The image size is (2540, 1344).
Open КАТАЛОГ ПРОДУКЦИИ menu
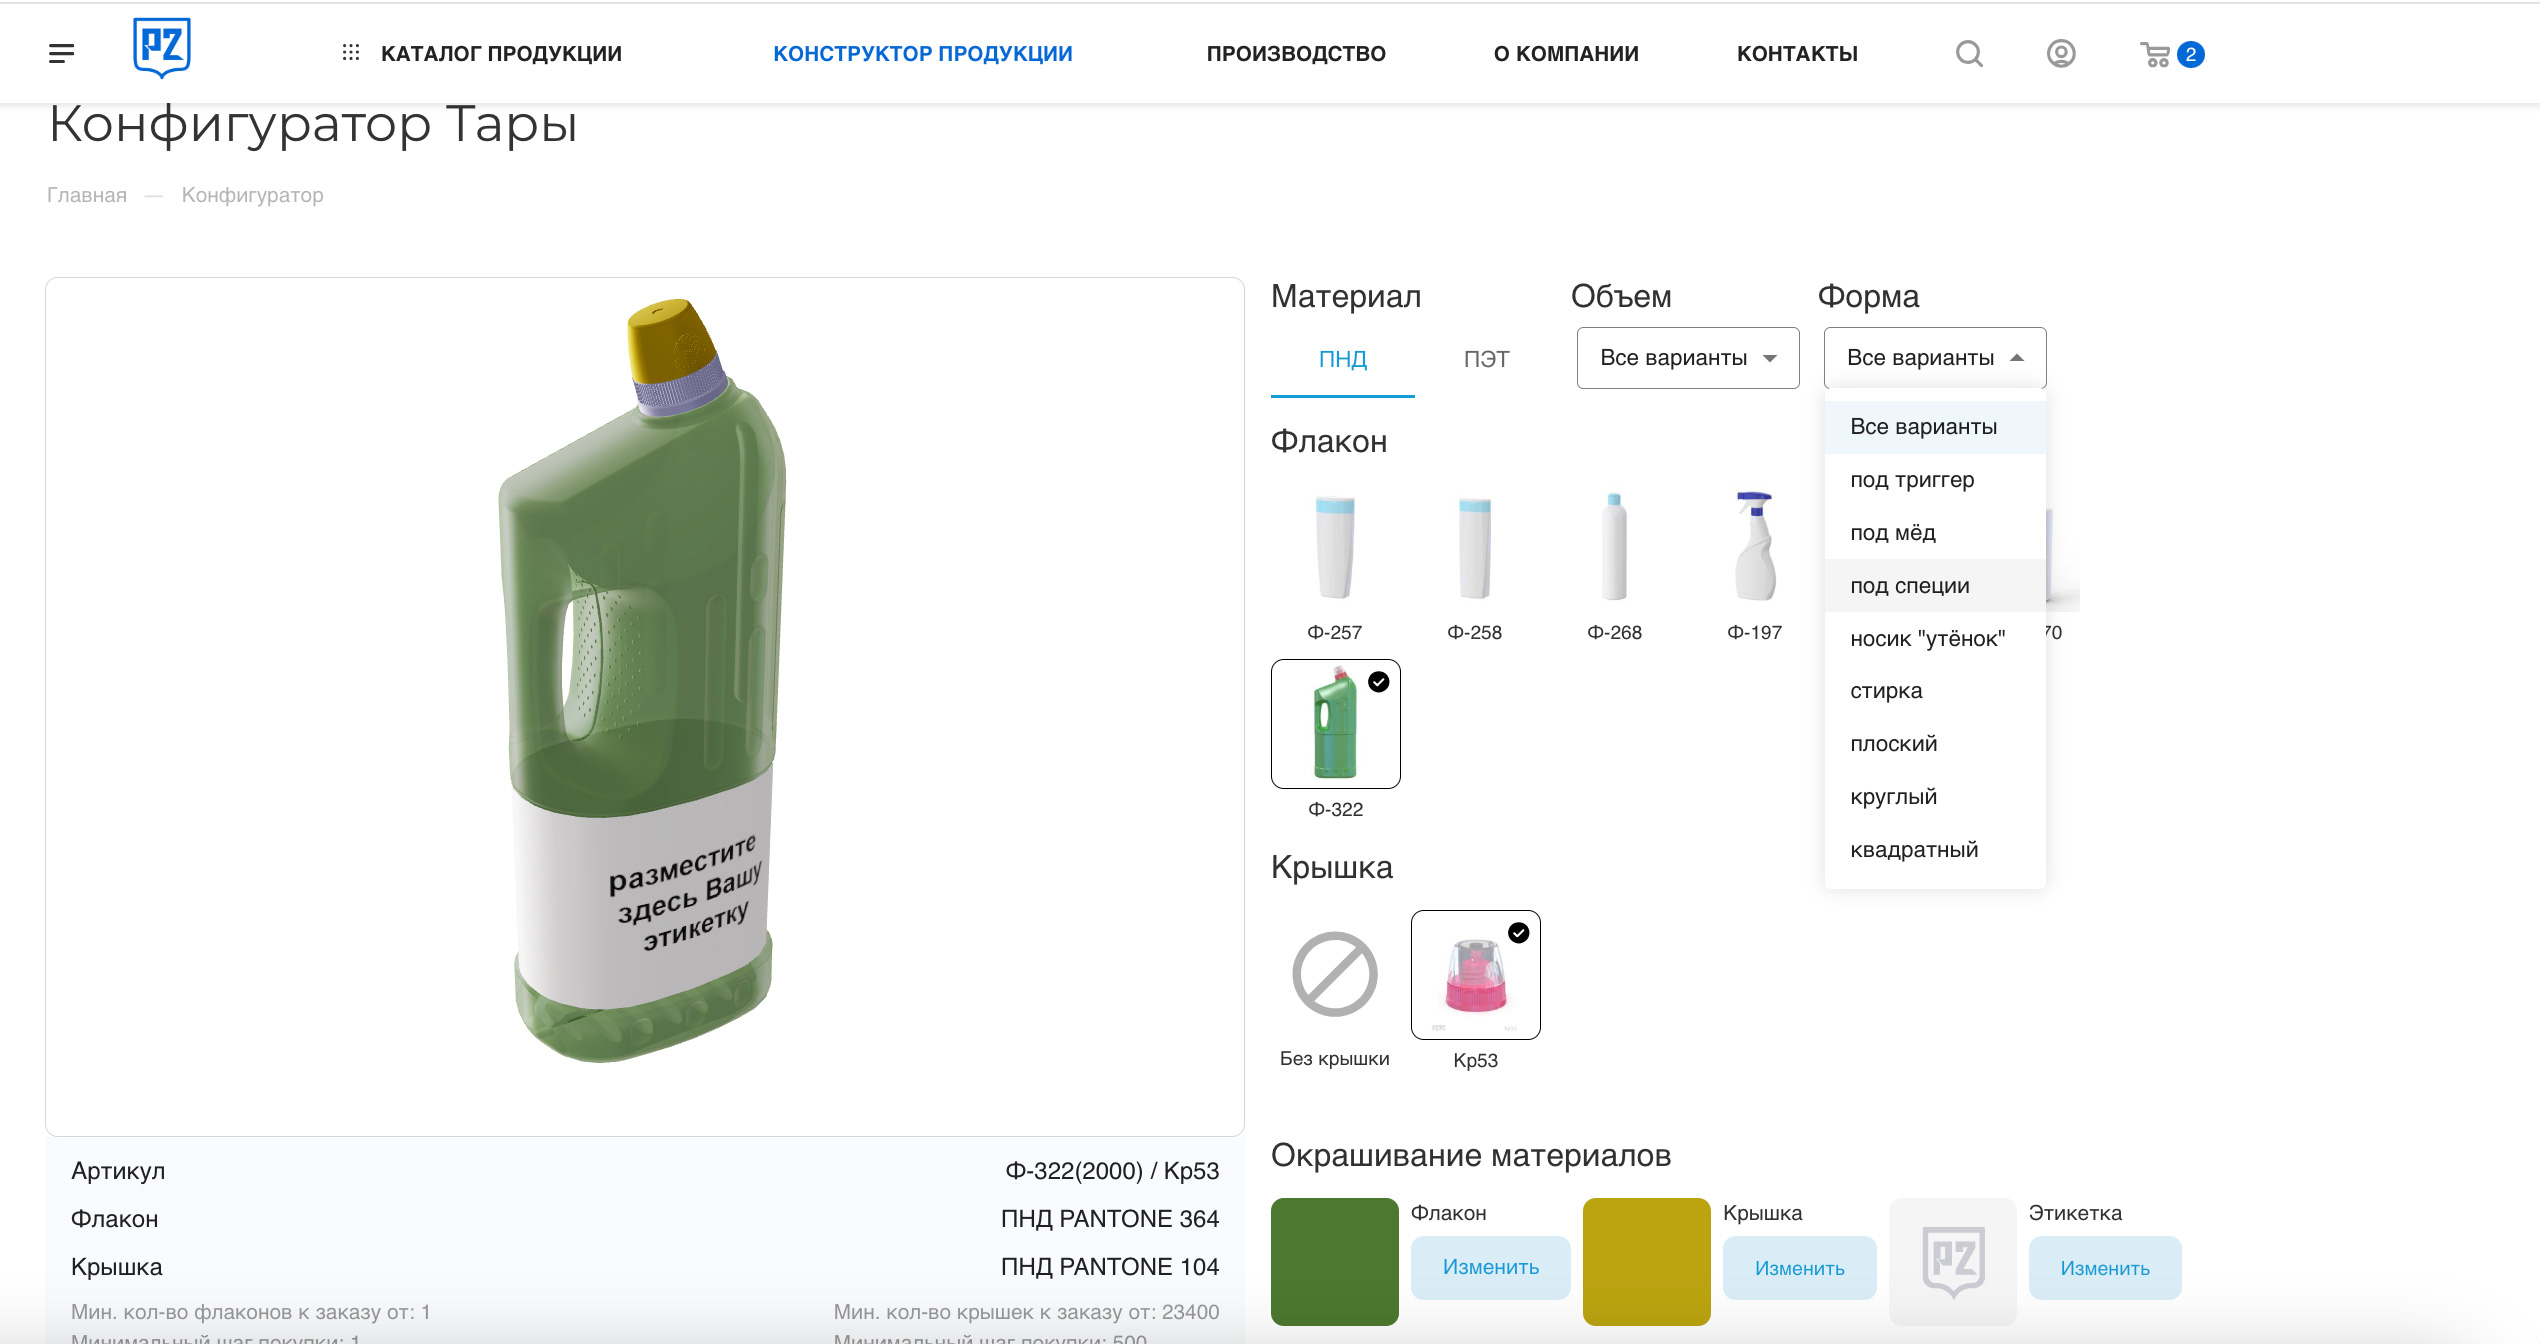pyautogui.click(x=501, y=54)
